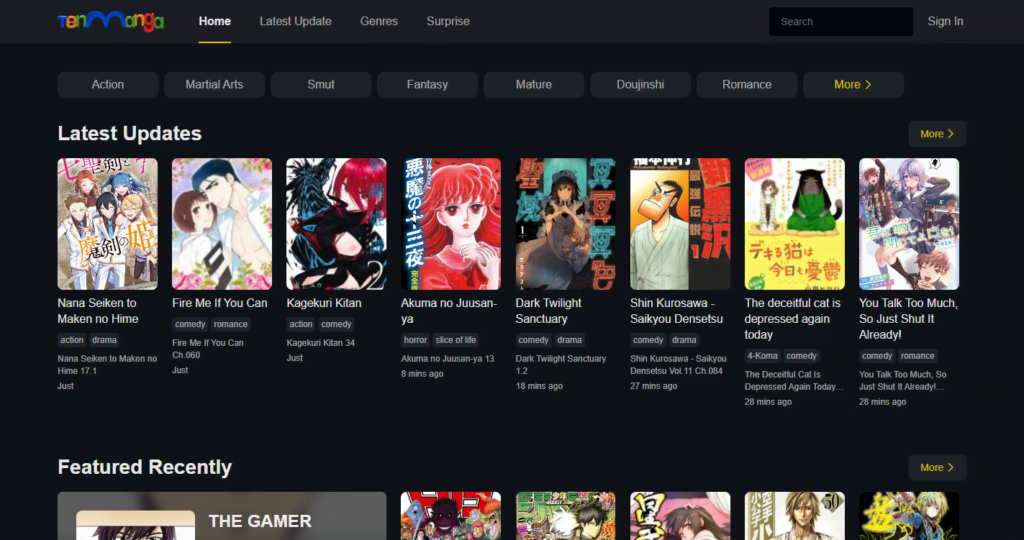
Task: Click action tag under Kagekuri Kitan
Action: [x=301, y=325]
